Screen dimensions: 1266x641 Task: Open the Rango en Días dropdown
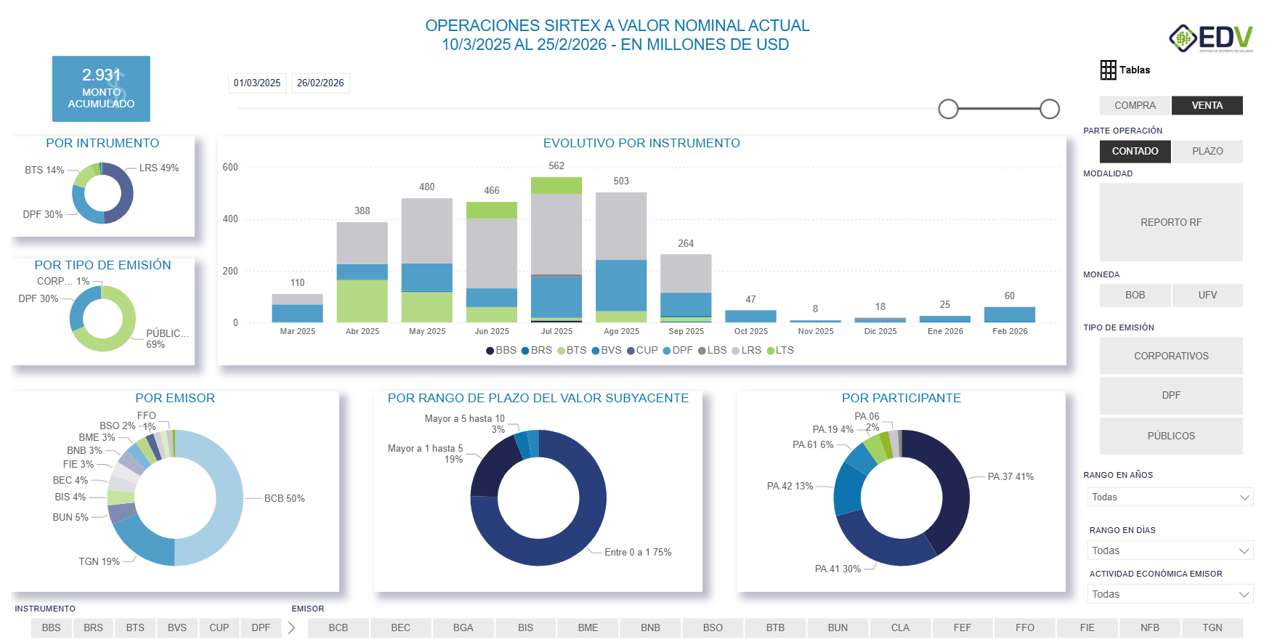tap(1169, 550)
